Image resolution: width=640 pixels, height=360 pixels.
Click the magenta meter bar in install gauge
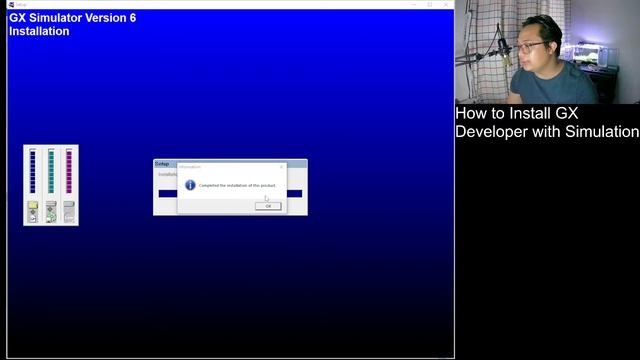[69, 171]
